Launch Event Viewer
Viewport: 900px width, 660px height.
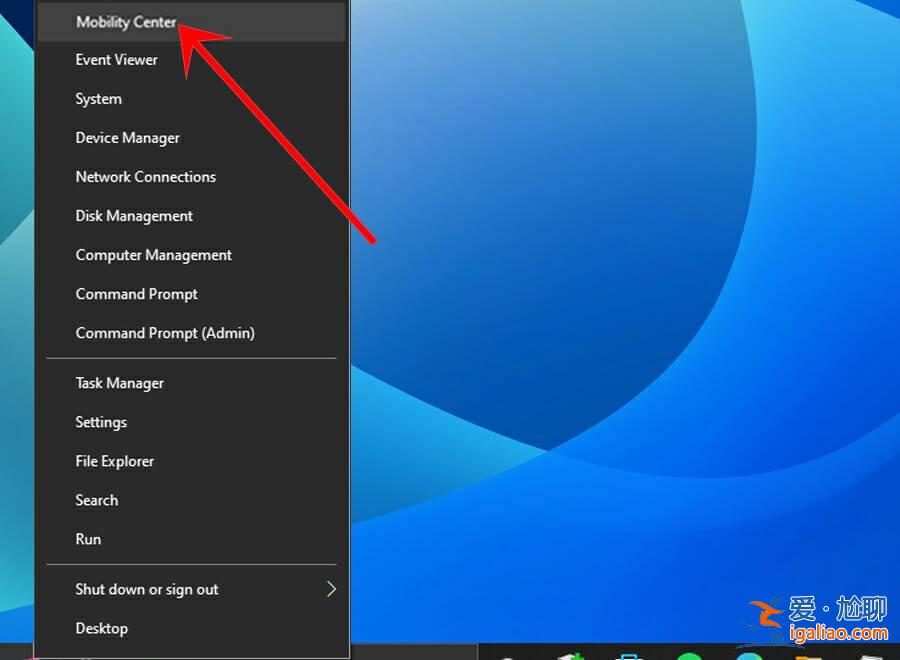(x=116, y=60)
